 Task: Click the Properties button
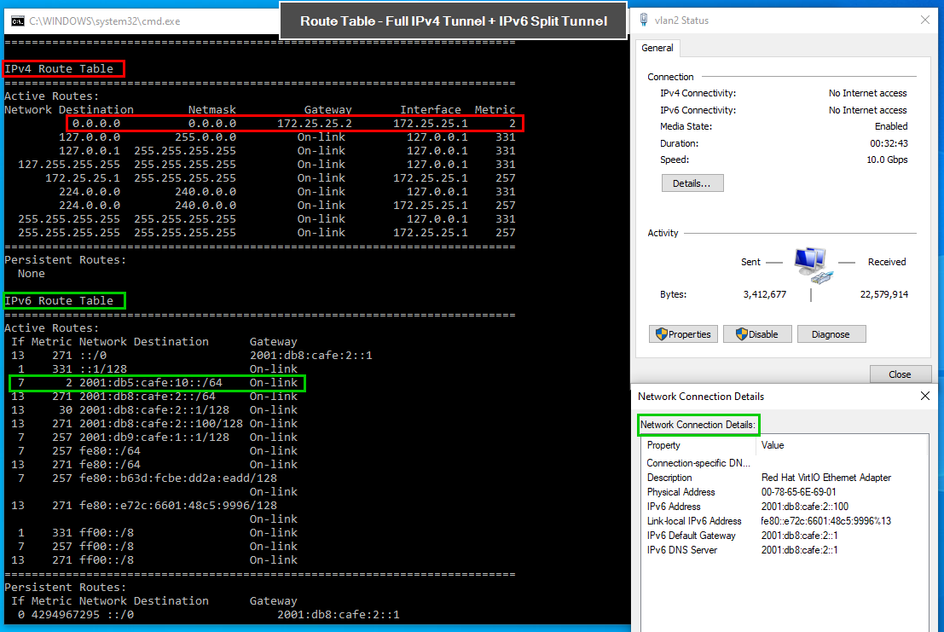coord(683,334)
